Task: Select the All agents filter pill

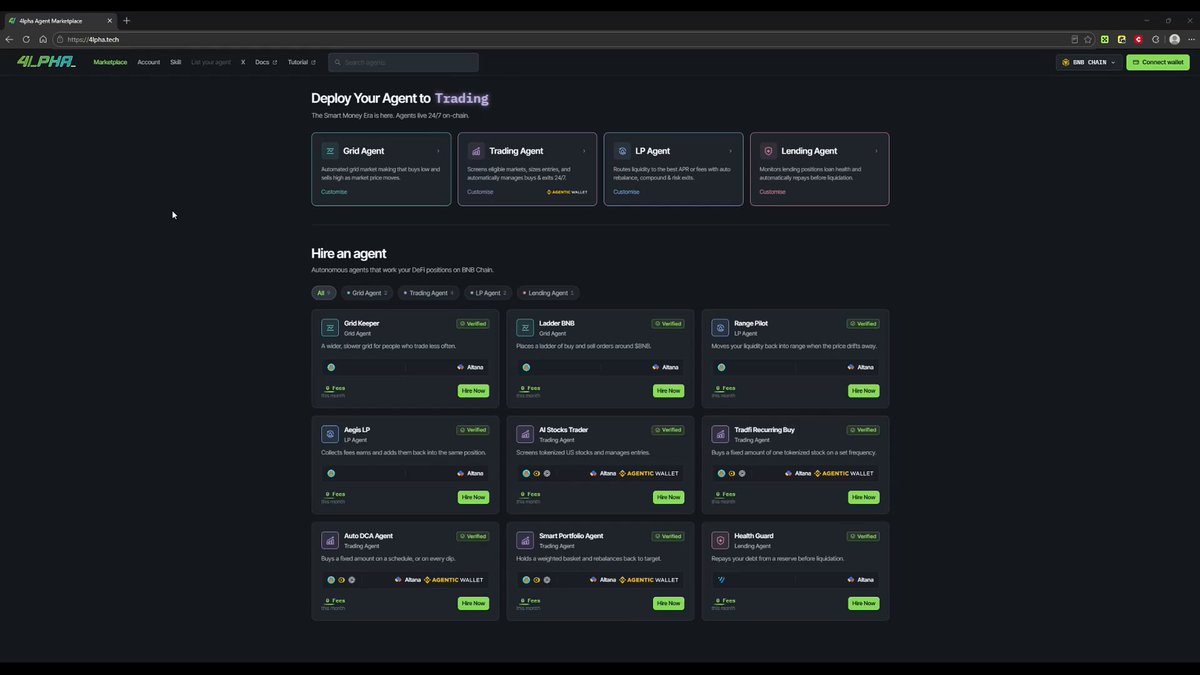Action: tap(324, 293)
